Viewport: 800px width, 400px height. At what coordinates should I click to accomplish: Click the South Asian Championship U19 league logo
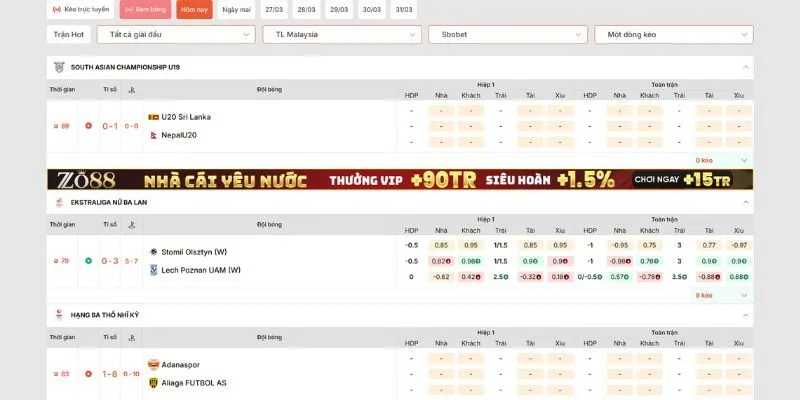(x=59, y=67)
